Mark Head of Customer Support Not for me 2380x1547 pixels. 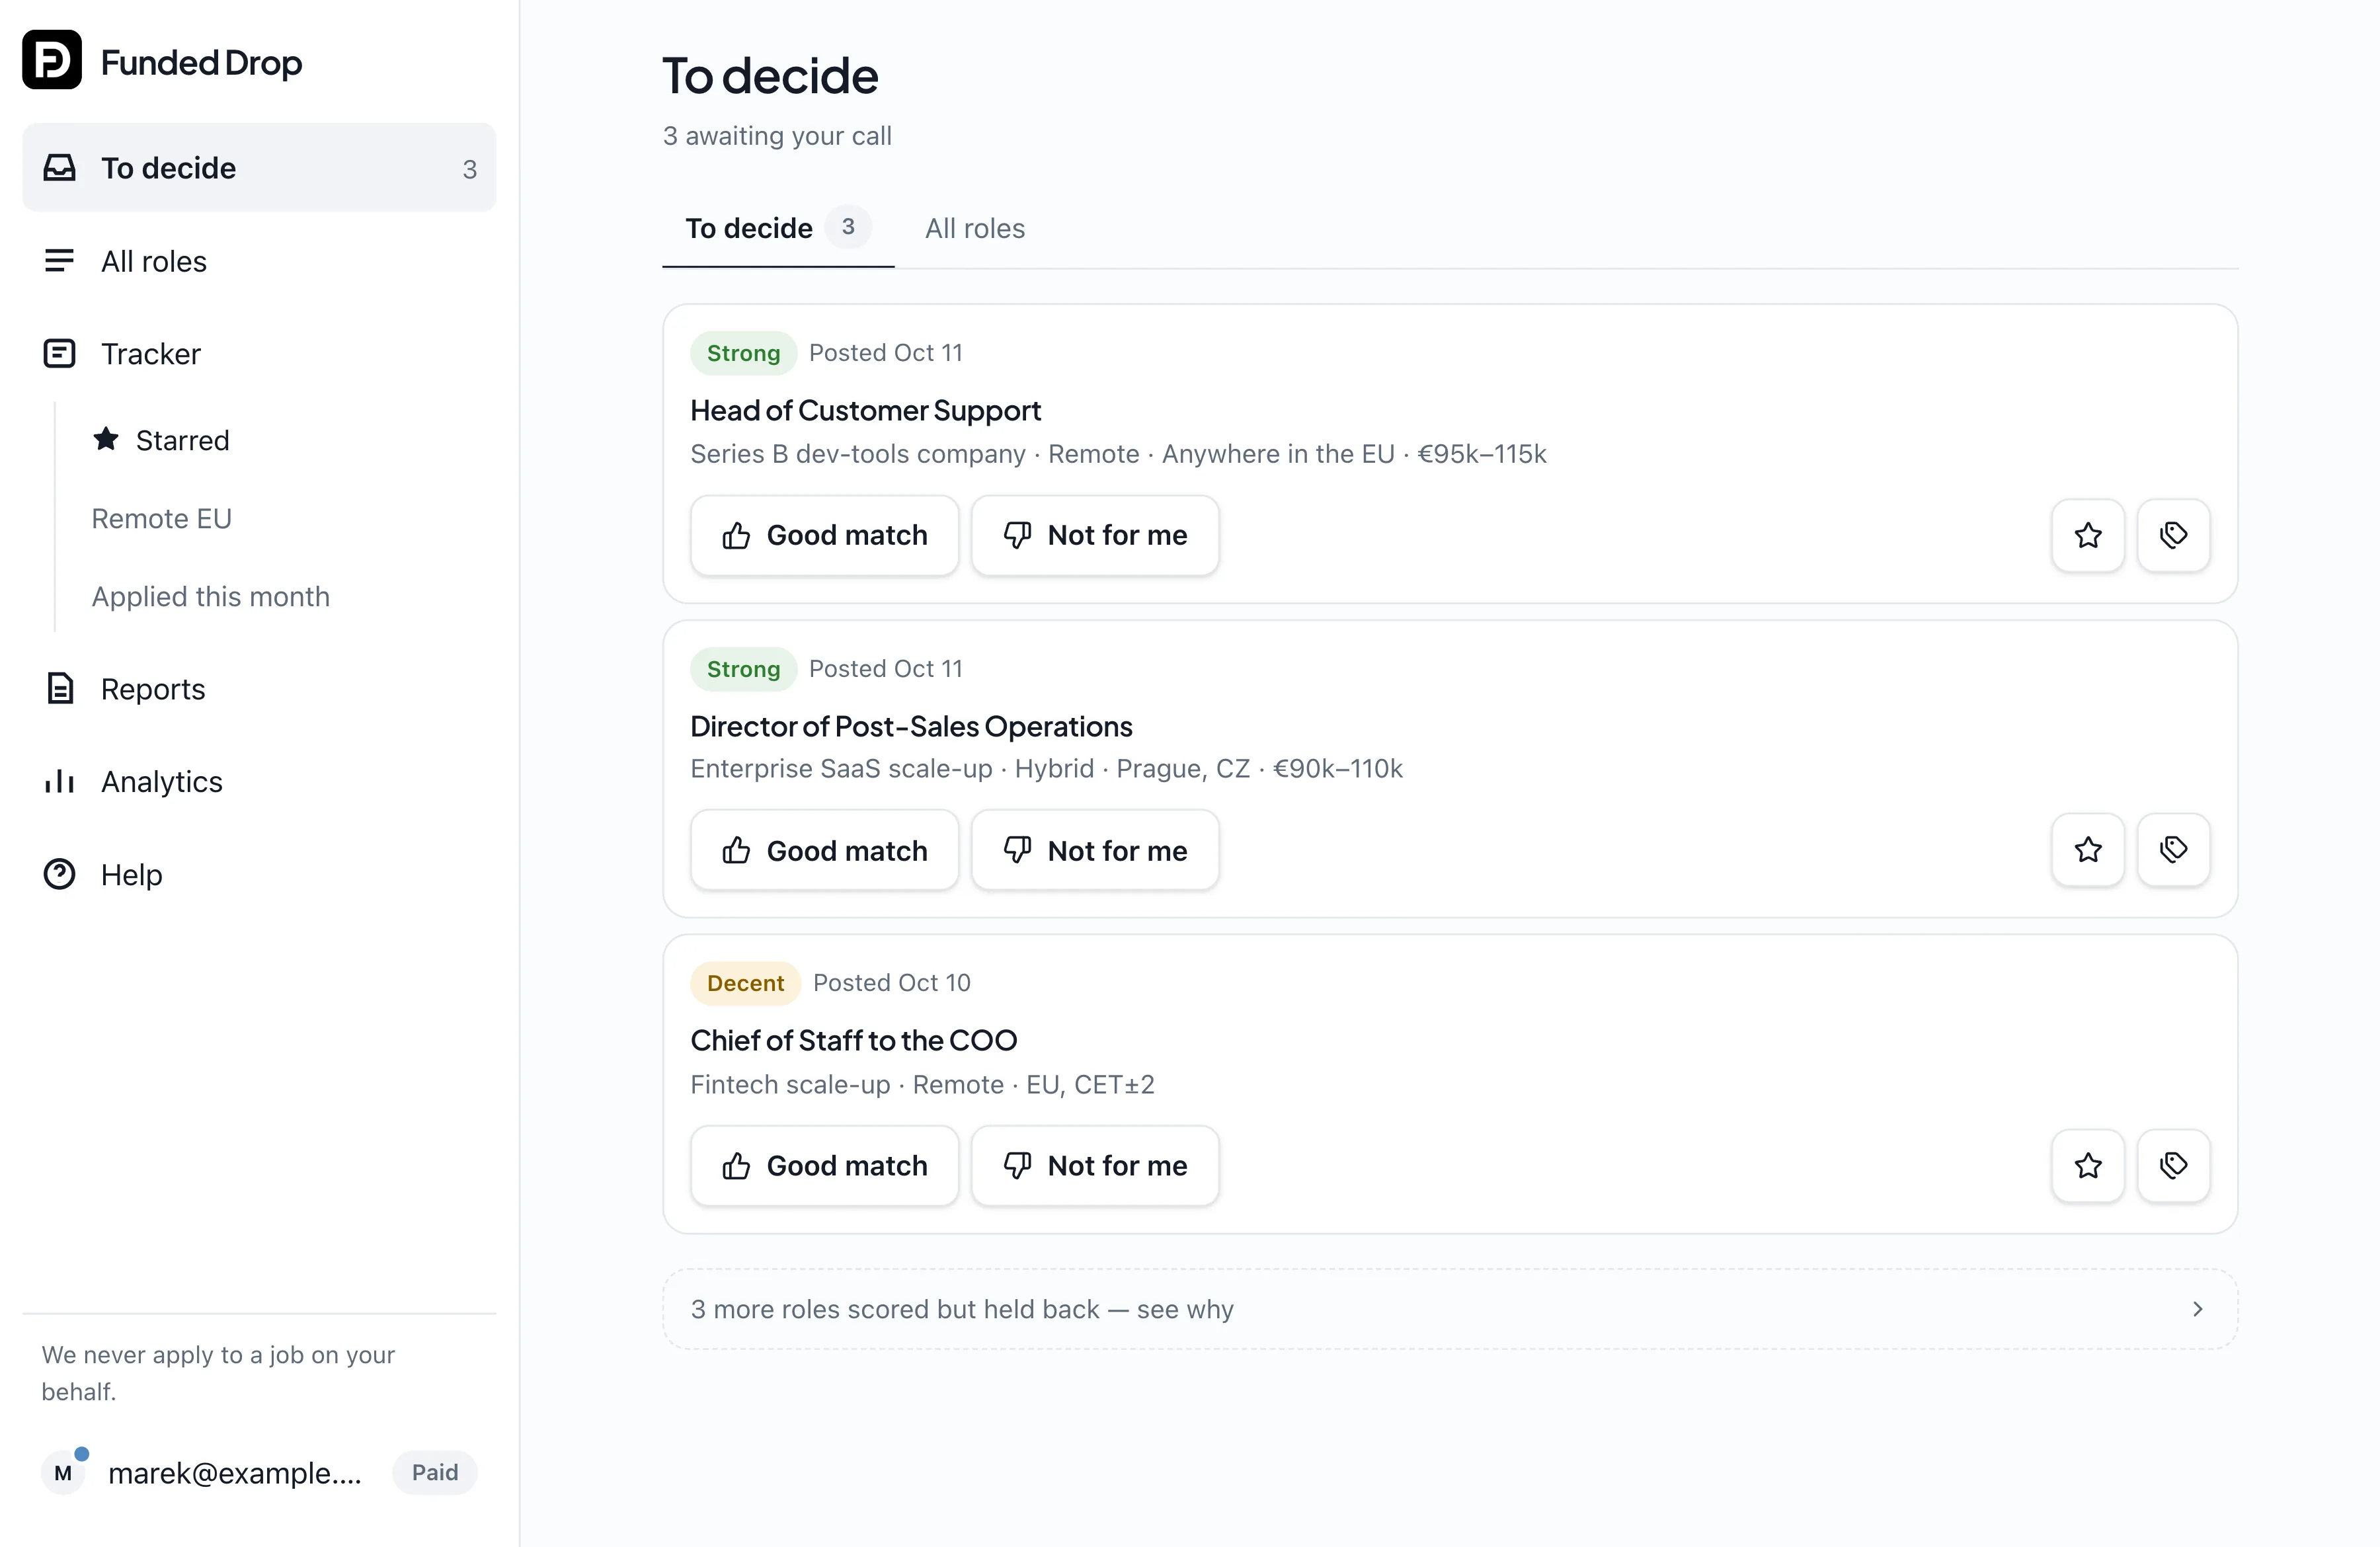coord(1094,535)
